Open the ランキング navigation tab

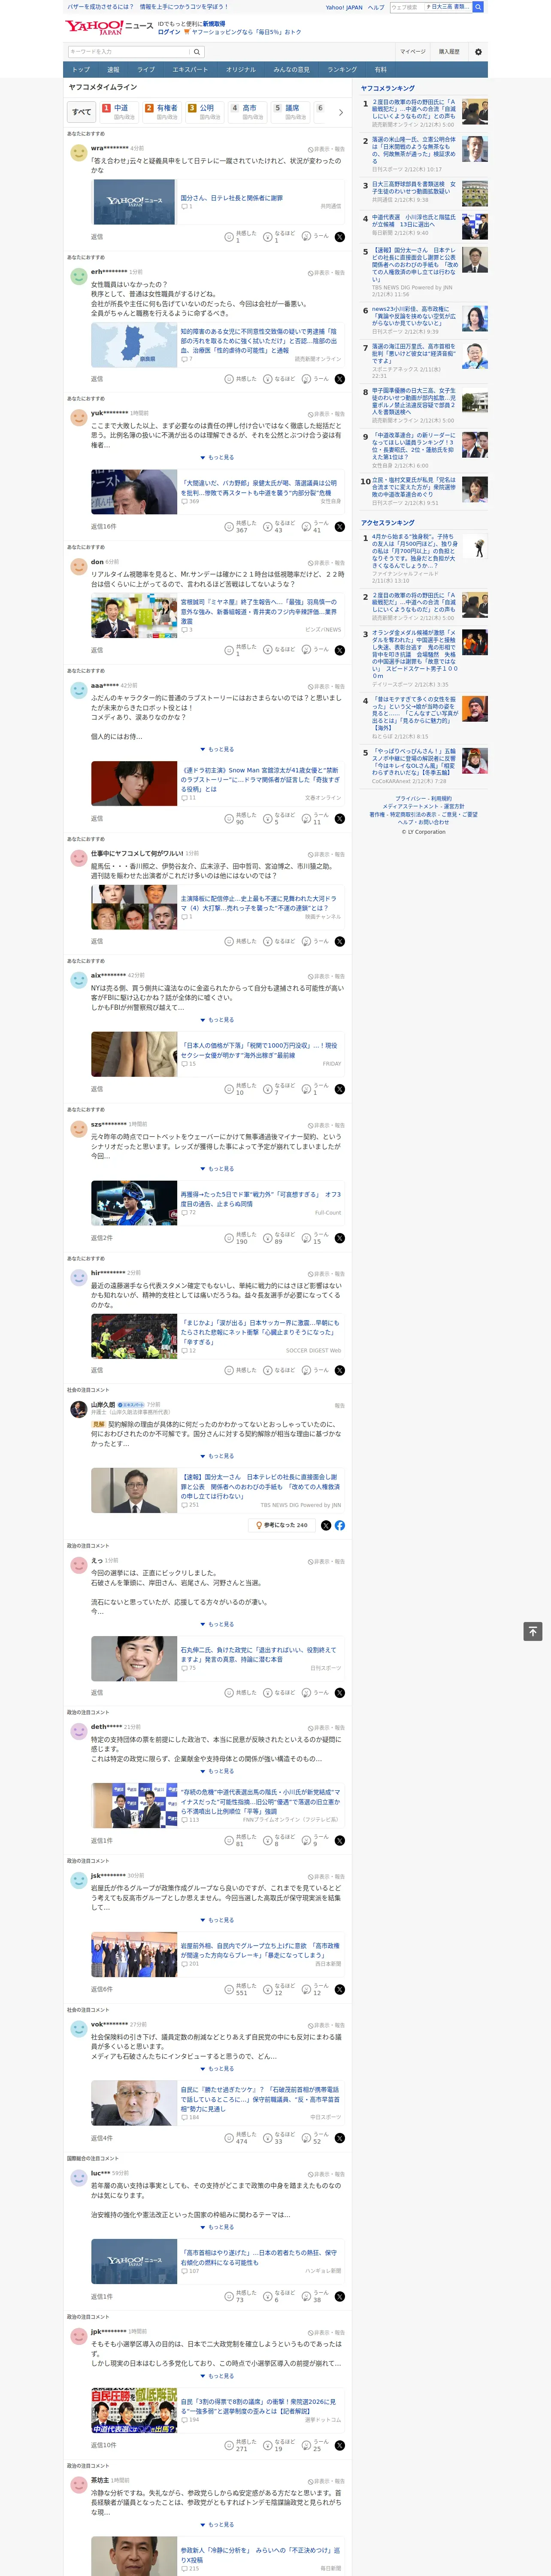[342, 70]
